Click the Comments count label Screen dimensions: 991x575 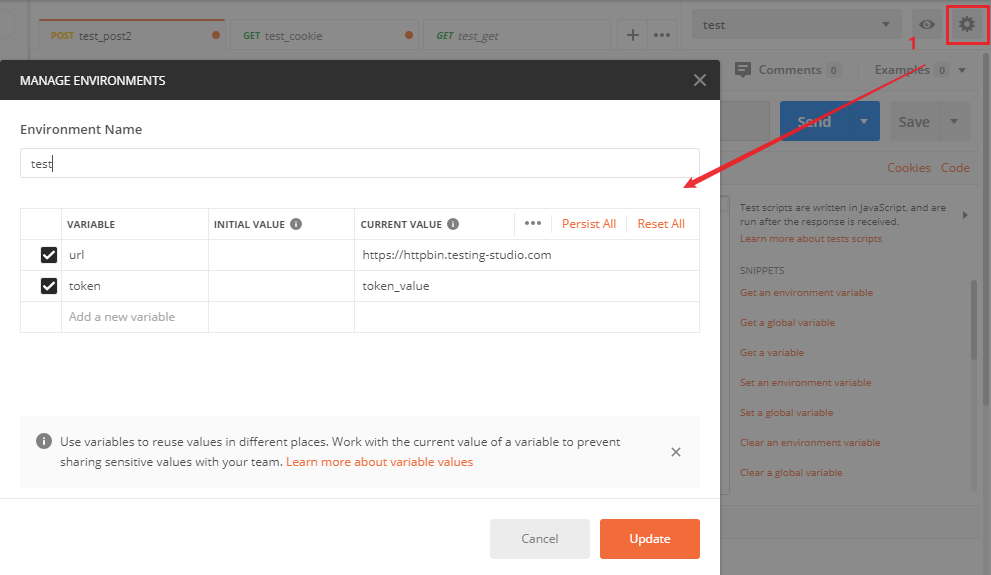click(833, 70)
